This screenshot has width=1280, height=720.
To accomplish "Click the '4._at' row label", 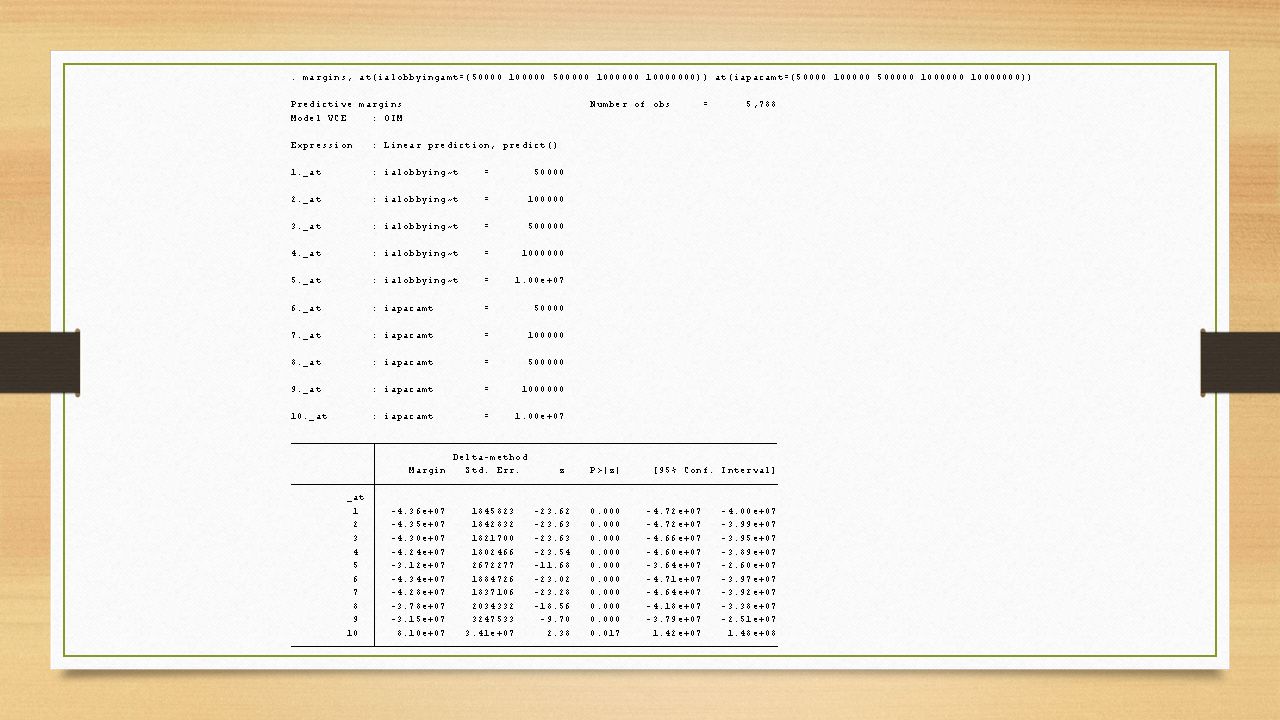I will point(306,253).
